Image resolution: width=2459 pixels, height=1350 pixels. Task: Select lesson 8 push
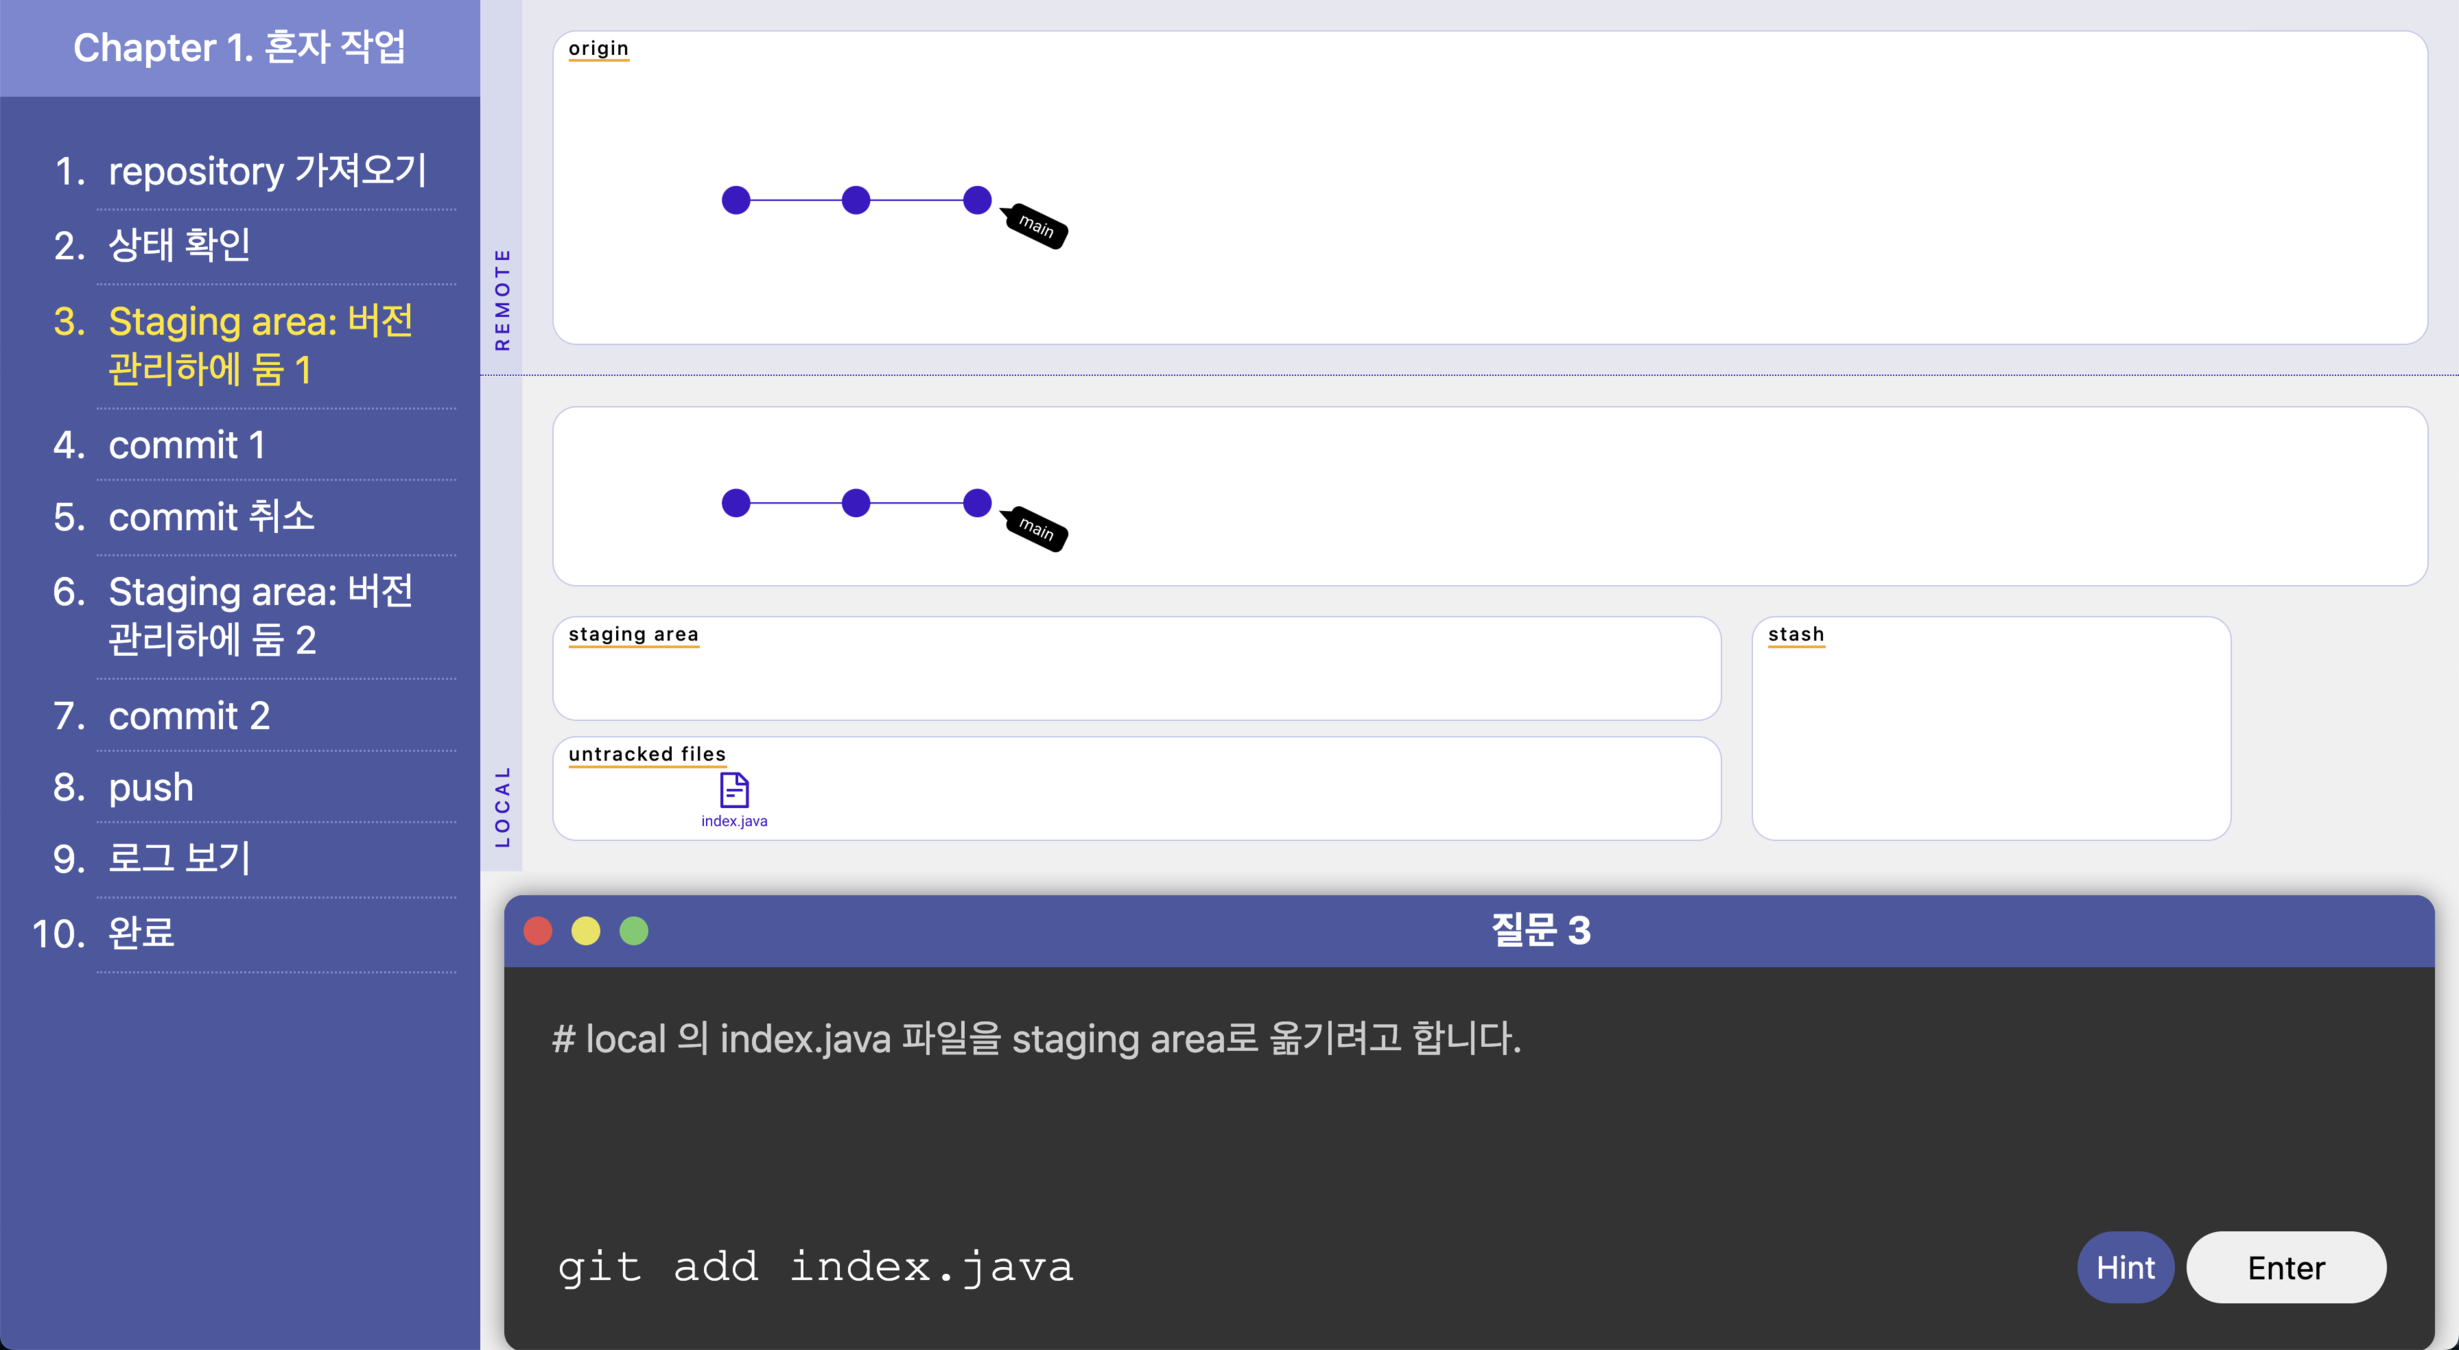point(151,787)
